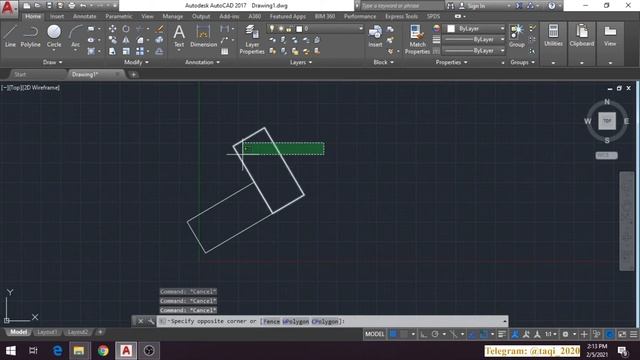Select the CPolygon option in command line
The image size is (640, 360).
coord(325,321)
